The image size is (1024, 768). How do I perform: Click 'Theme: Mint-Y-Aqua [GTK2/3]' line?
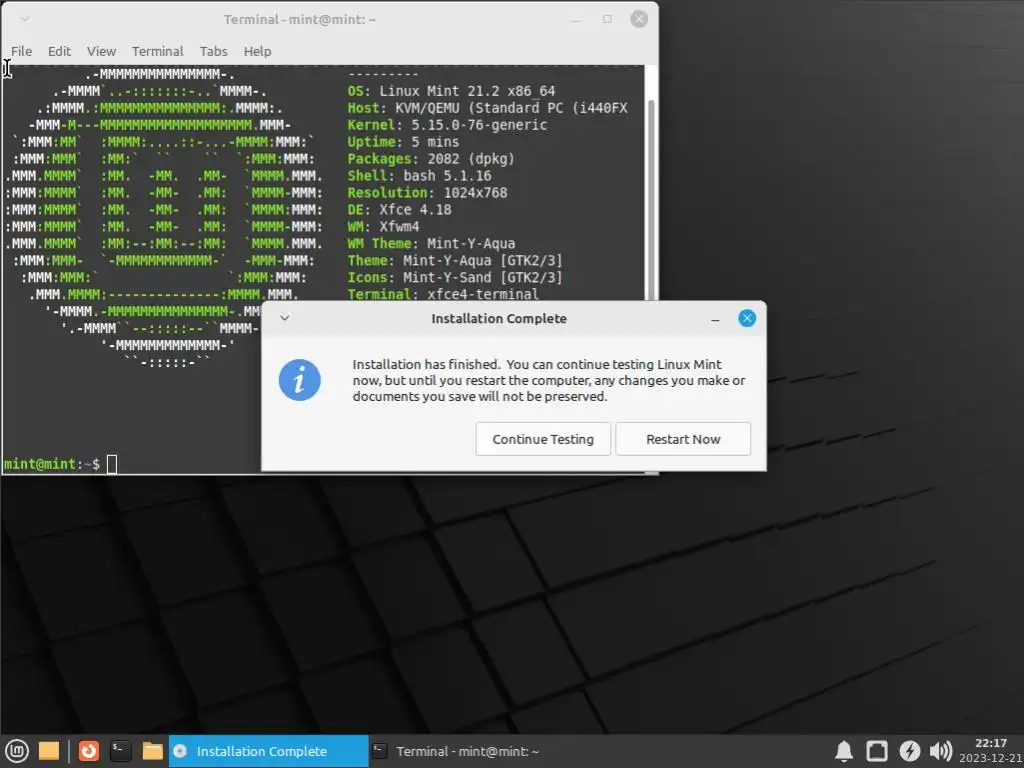(x=455, y=261)
